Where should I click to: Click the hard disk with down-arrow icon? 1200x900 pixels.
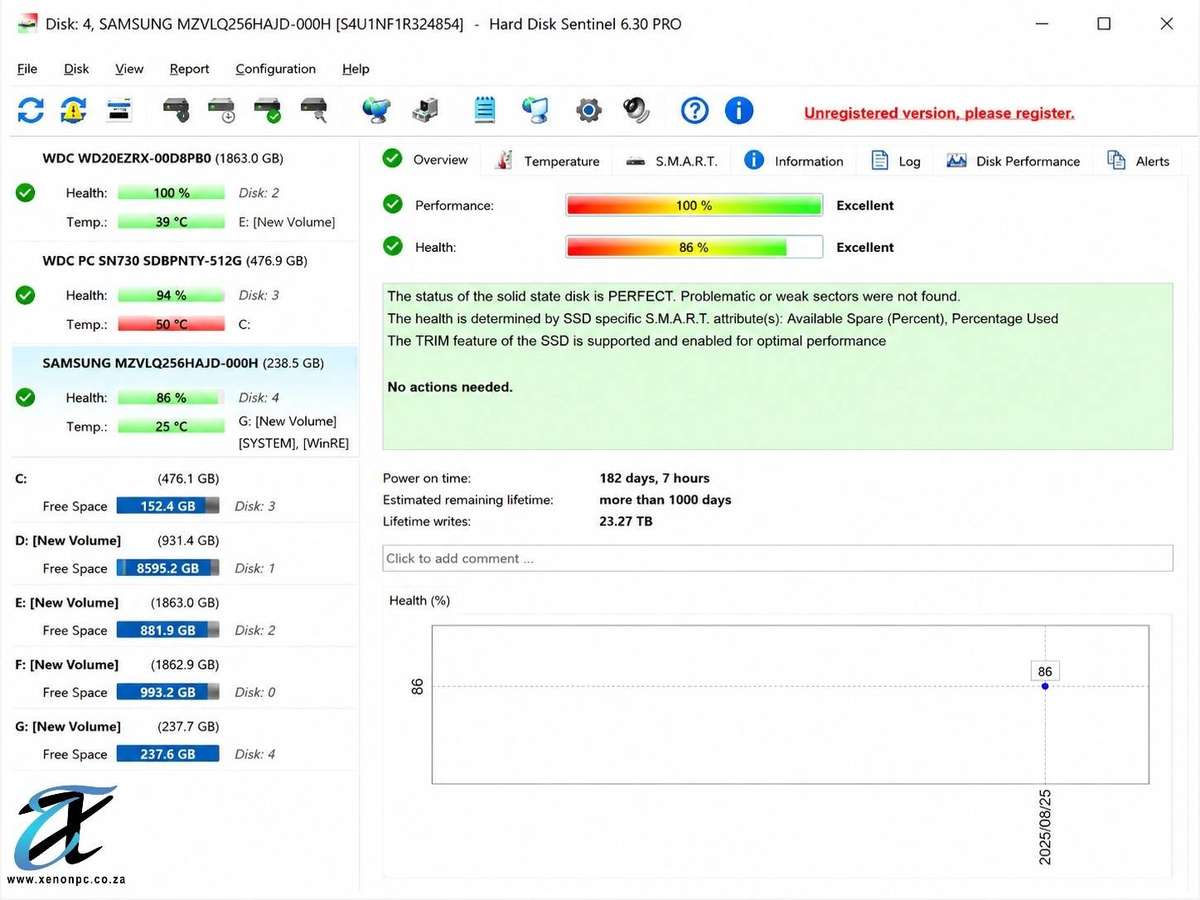click(x=222, y=110)
